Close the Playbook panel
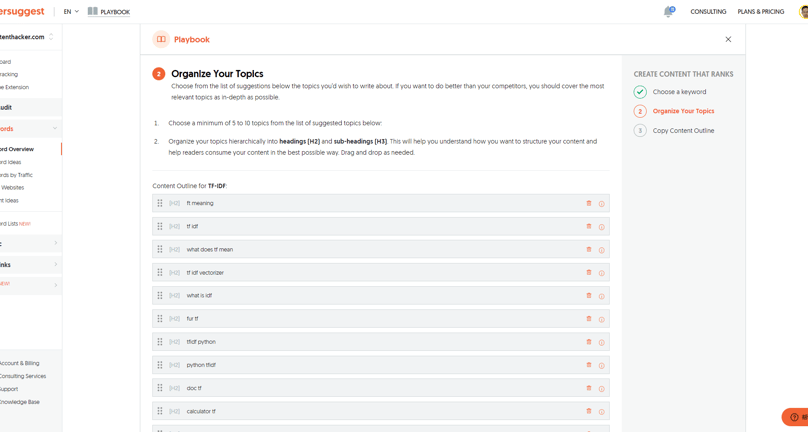Screen dimensions: 808x432 (728, 39)
